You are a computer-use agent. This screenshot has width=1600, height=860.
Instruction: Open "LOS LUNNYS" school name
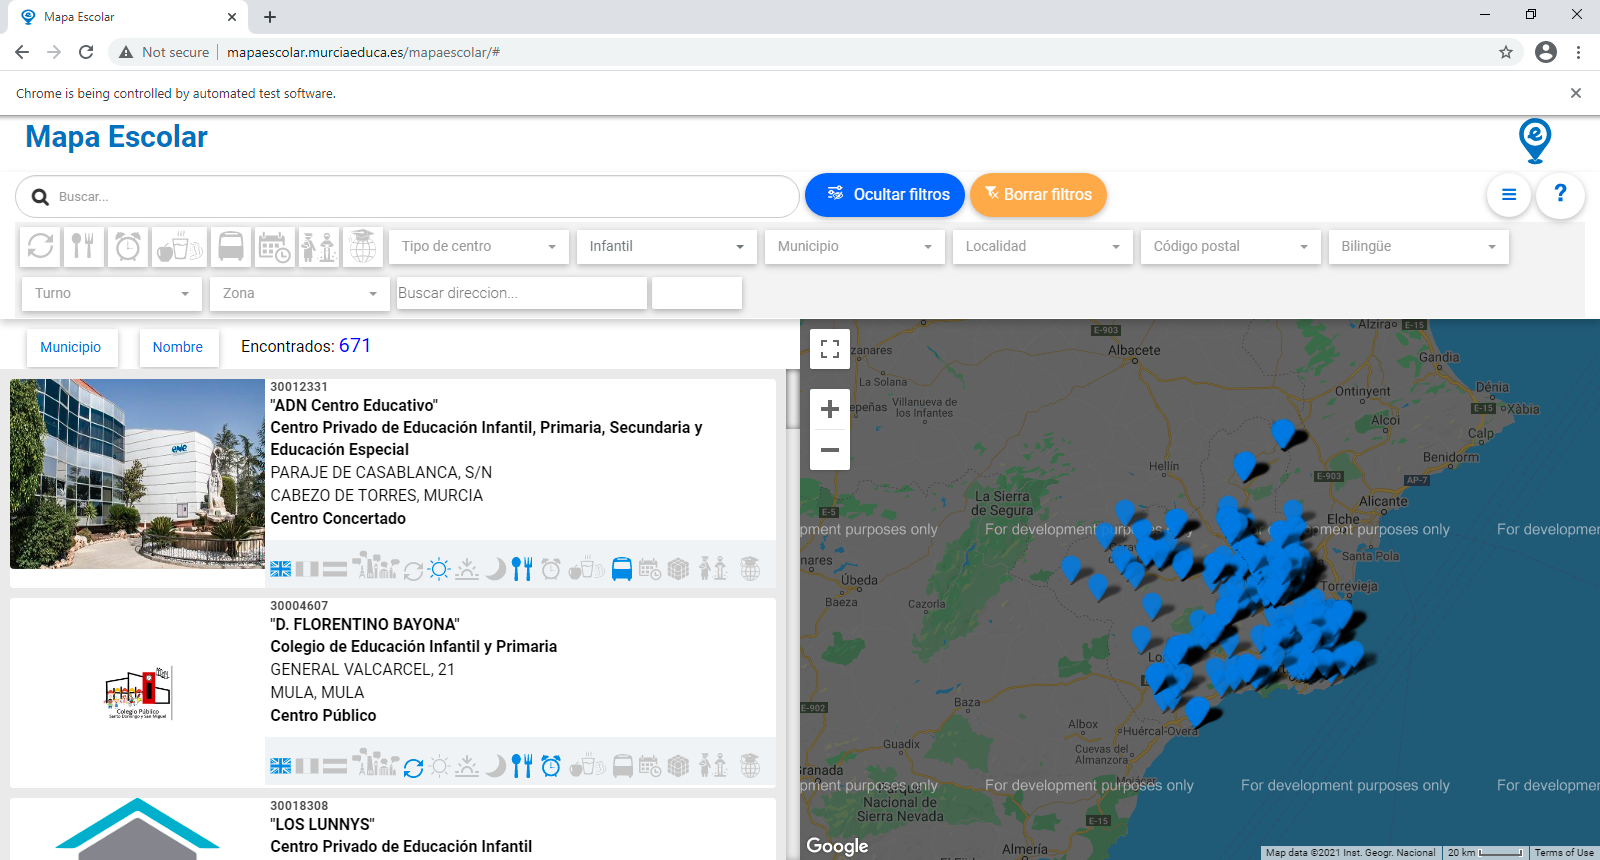tap(322, 824)
